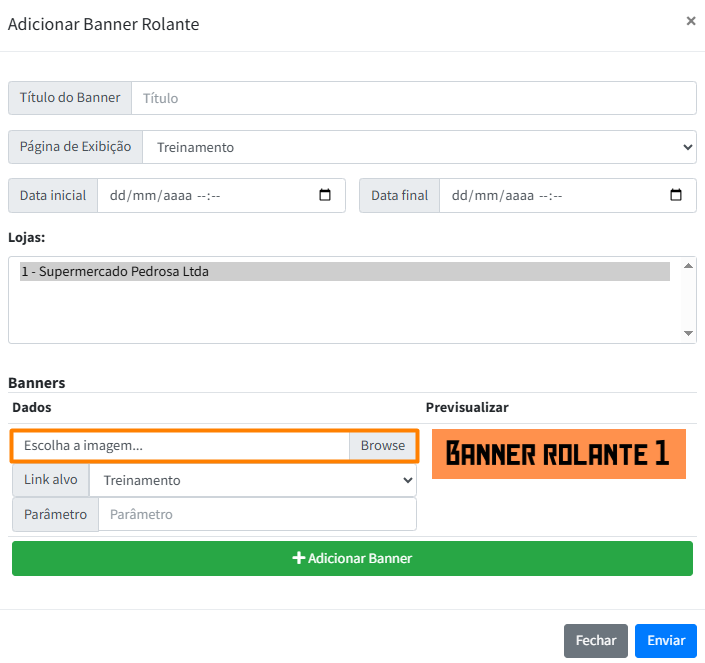Expand the Página de Exibição dropdown
The height and width of the screenshot is (663, 705).
(419, 147)
